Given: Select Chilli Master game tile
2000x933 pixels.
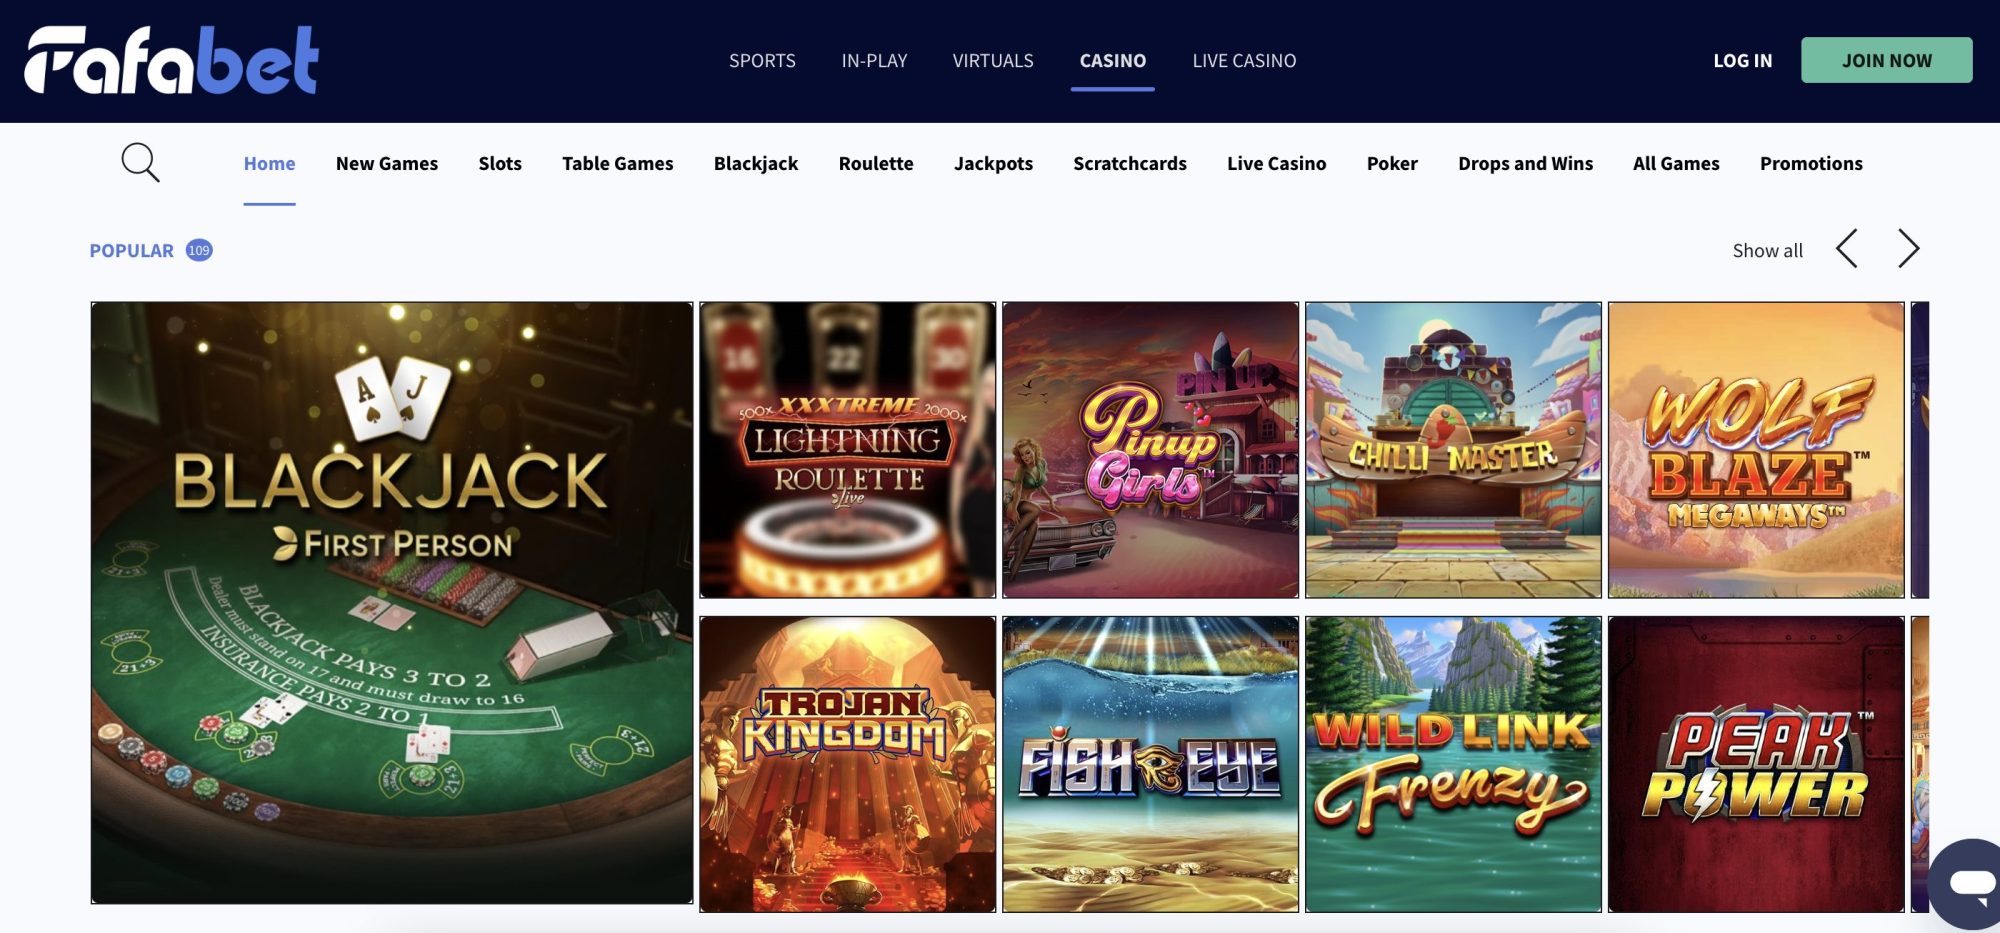Looking at the screenshot, I should [x=1454, y=450].
